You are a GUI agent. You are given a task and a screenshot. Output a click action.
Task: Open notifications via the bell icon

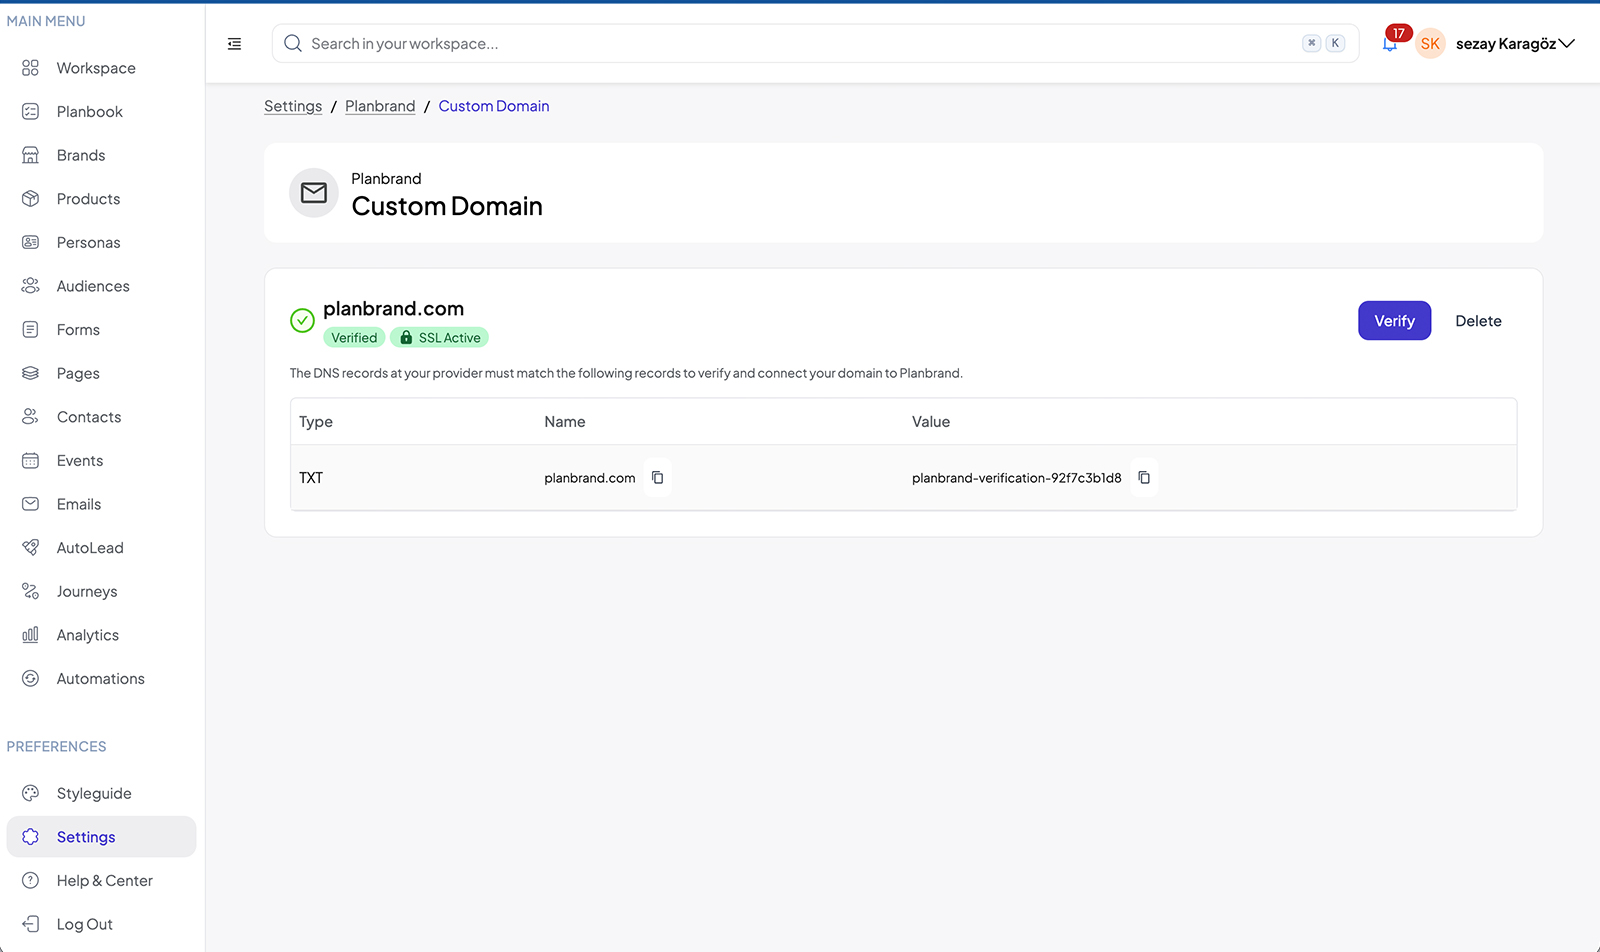1390,44
